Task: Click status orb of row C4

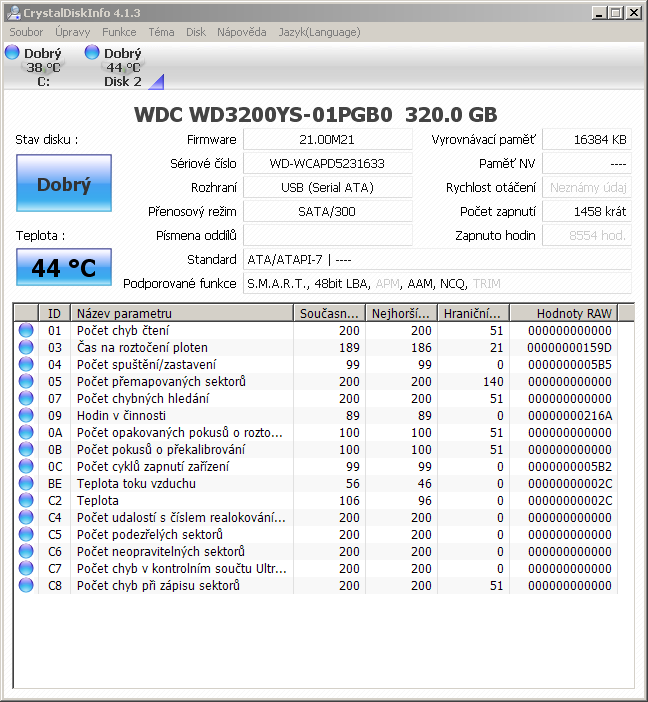Action: coord(26,518)
